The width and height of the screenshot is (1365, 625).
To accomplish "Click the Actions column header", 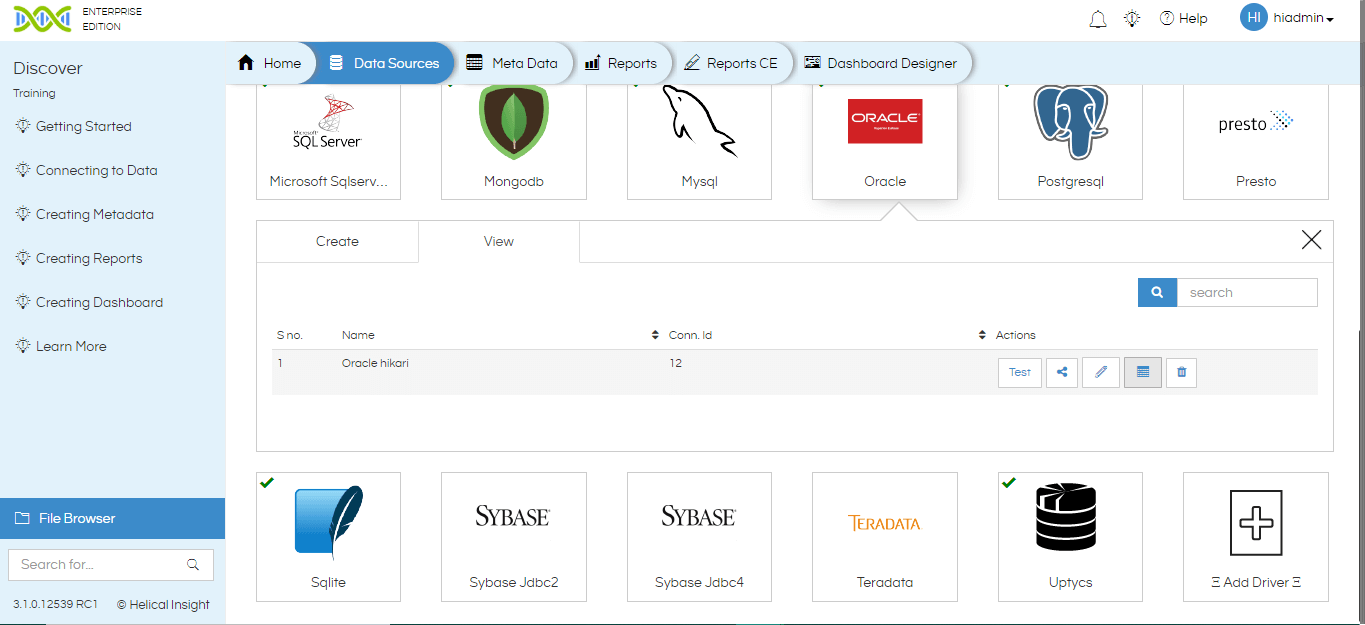I will pos(1016,335).
